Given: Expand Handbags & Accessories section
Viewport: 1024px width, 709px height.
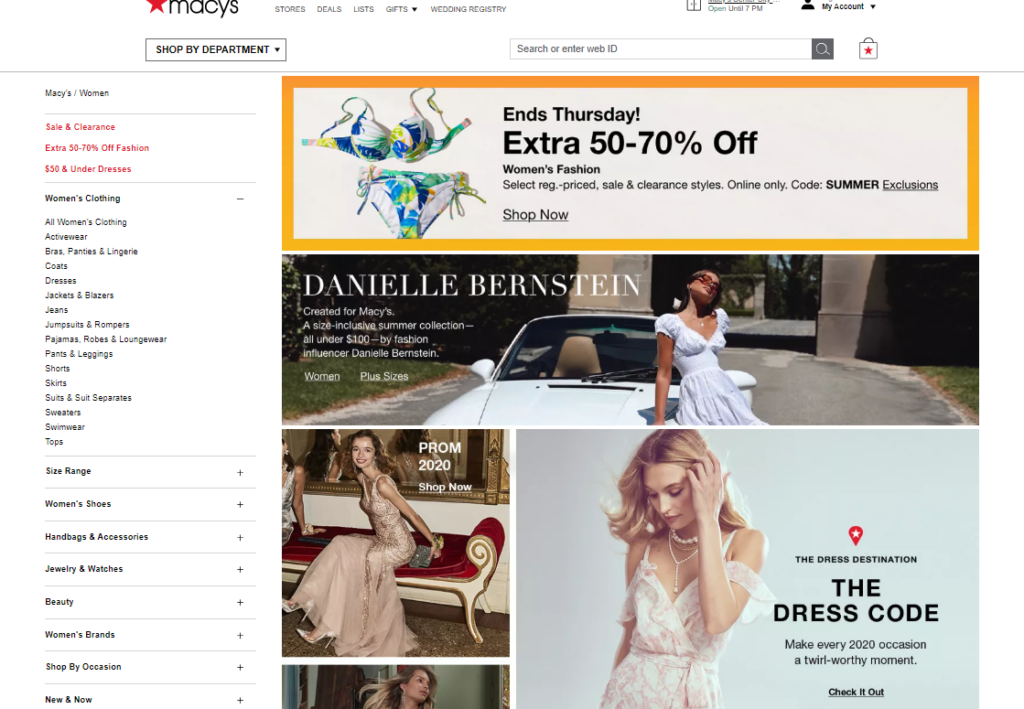Looking at the screenshot, I should (240, 537).
